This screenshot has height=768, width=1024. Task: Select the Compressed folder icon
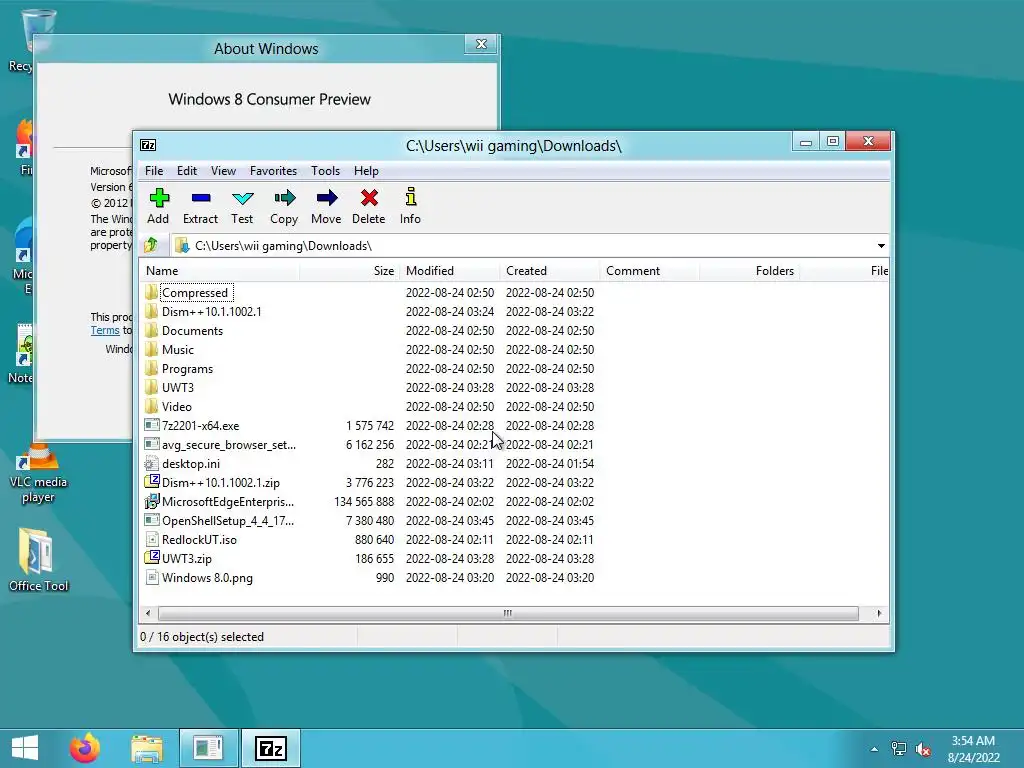pyautogui.click(x=152, y=293)
